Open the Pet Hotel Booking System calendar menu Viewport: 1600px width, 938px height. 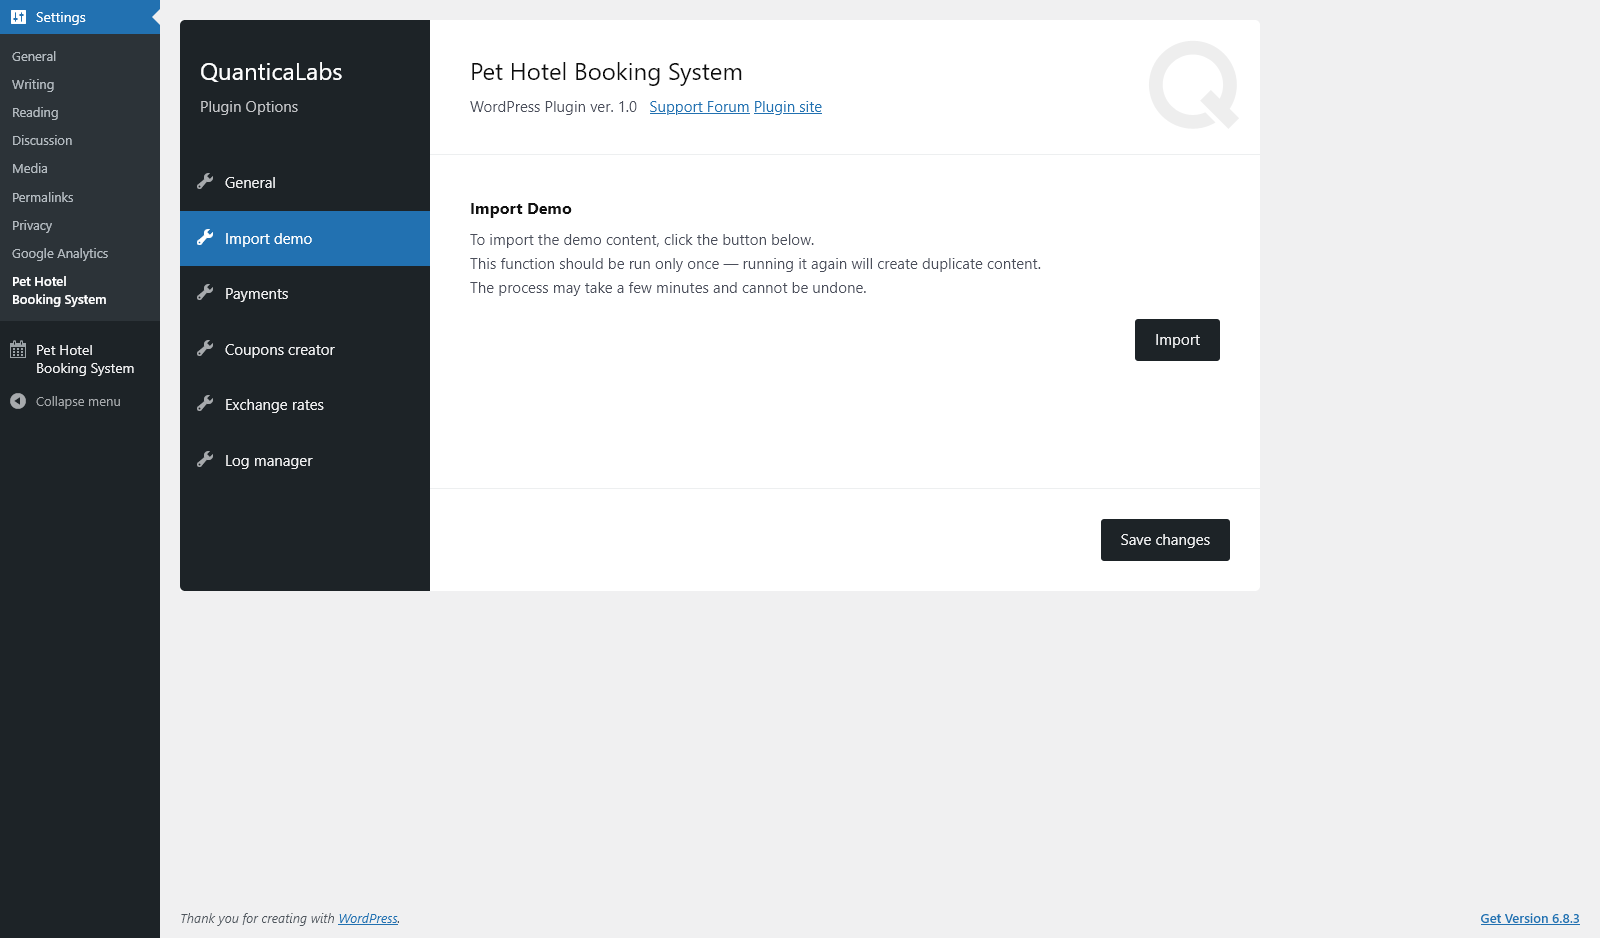tap(80, 359)
